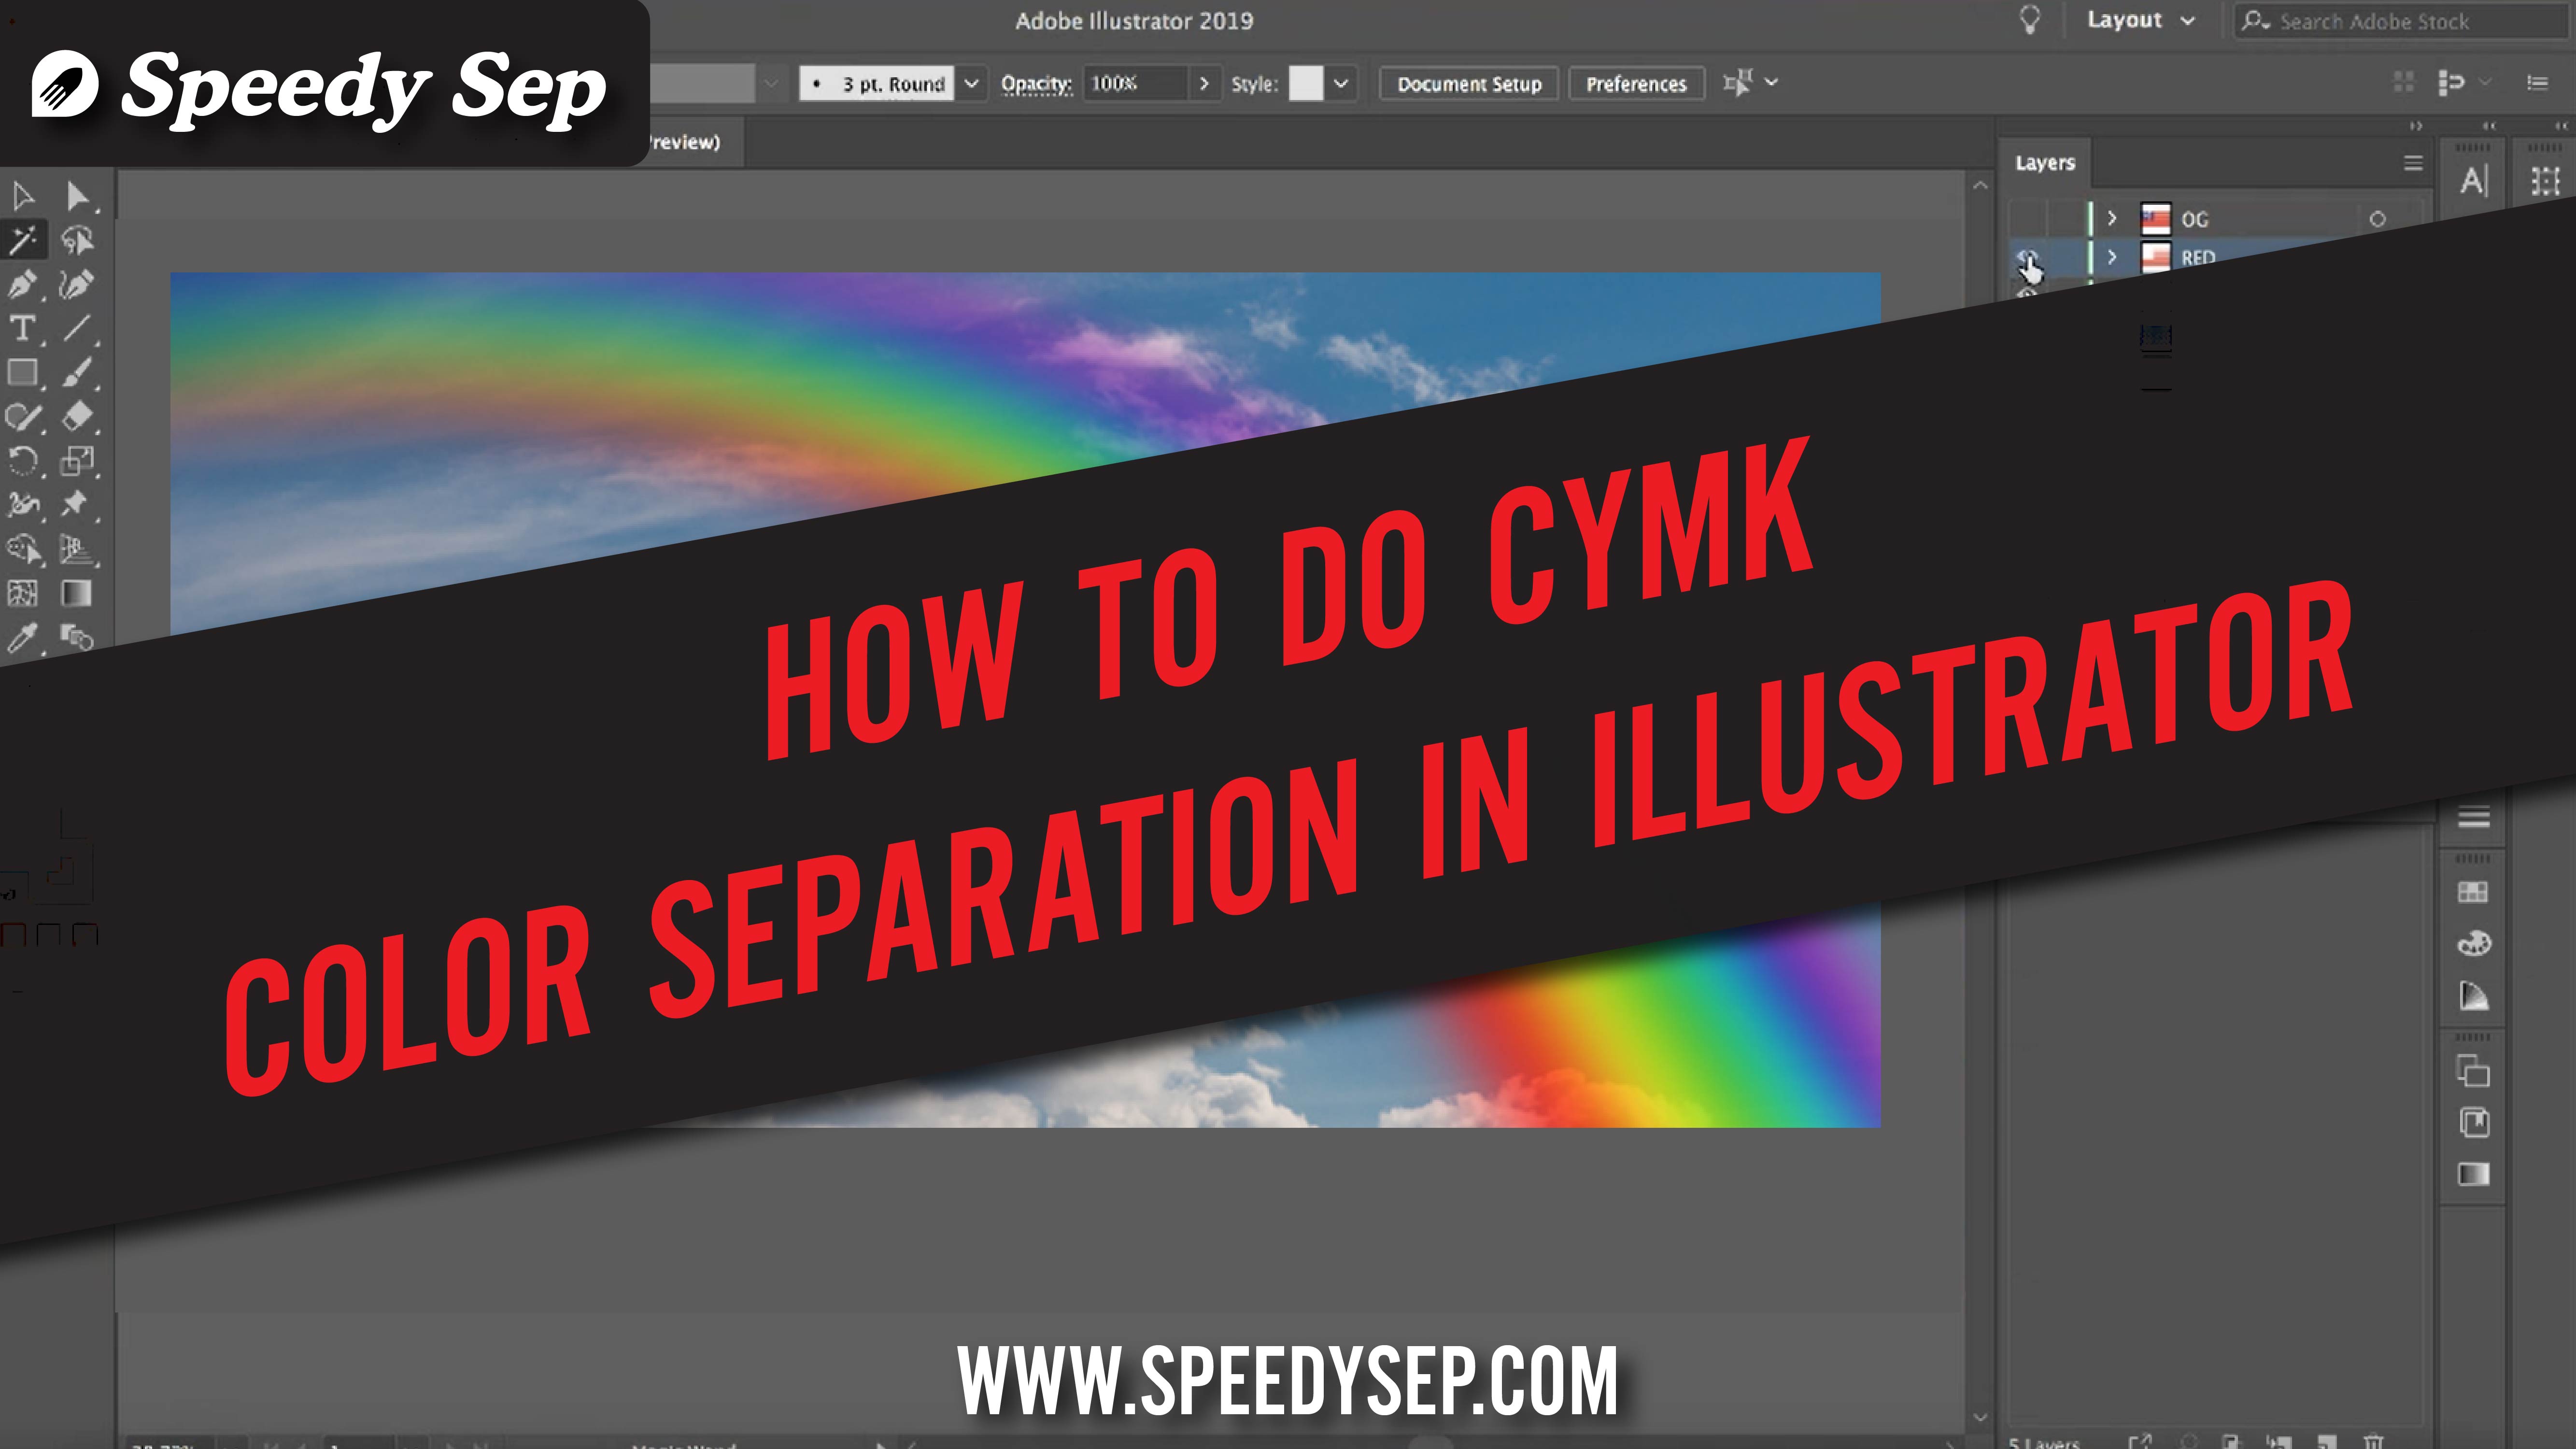Select the Eyedropper tool

pyautogui.click(x=25, y=640)
